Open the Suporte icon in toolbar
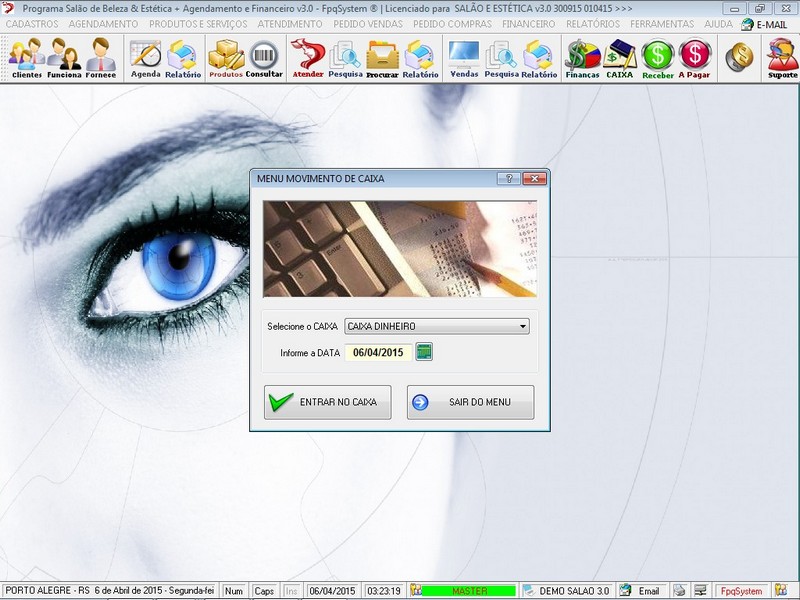Viewport: 800px width, 600px height. click(x=782, y=58)
